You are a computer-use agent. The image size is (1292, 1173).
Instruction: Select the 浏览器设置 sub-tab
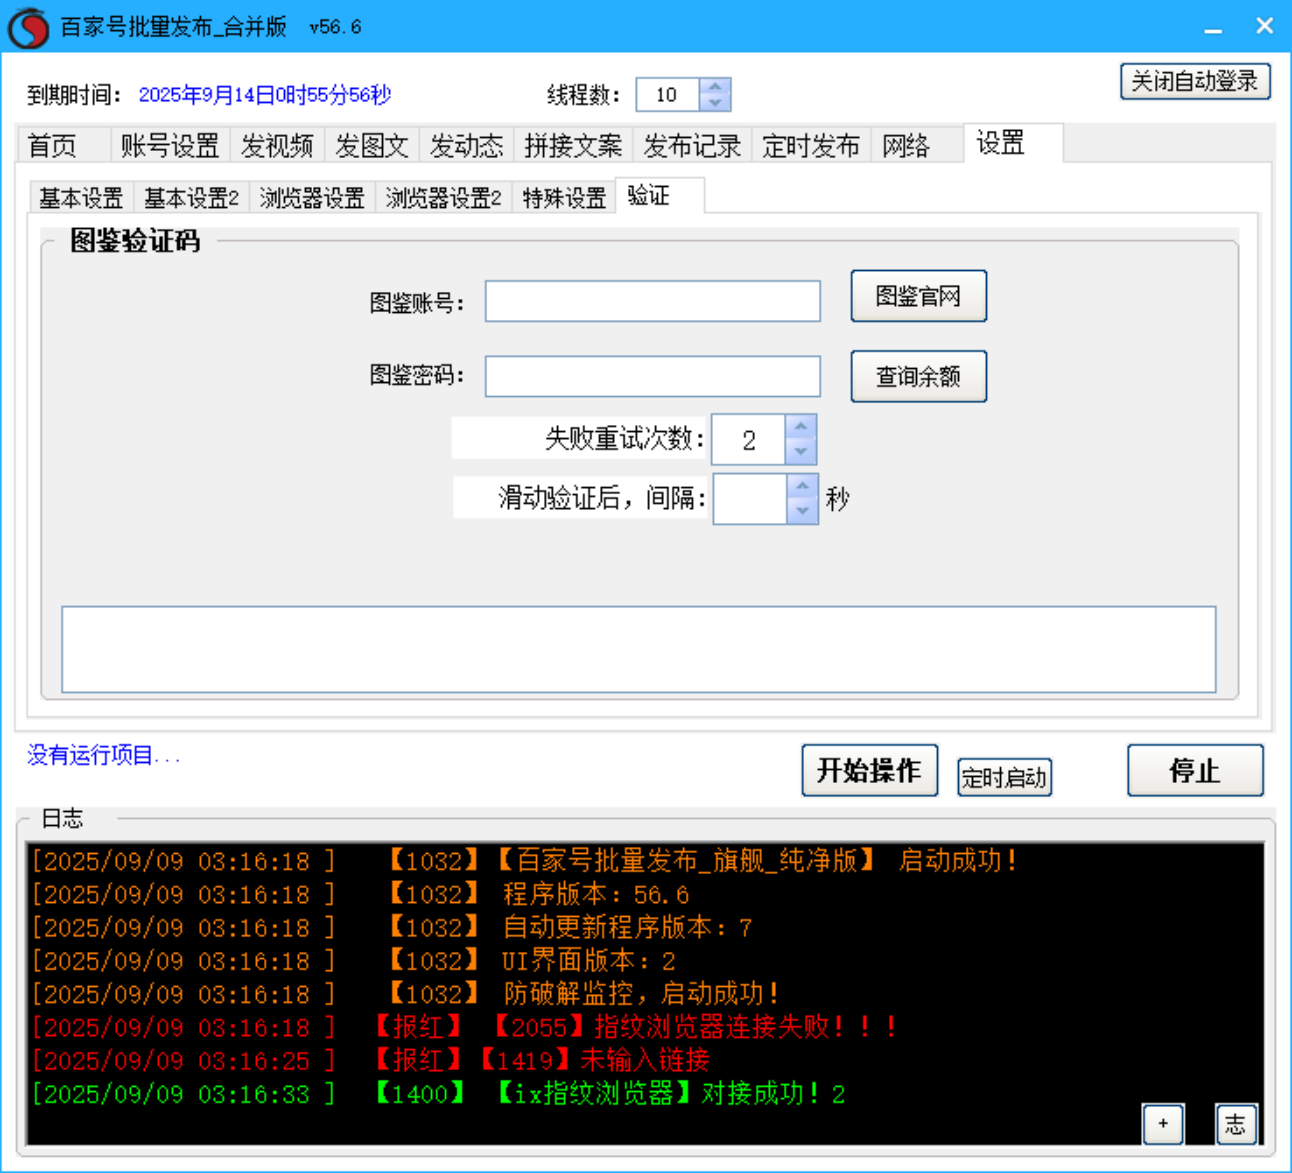312,197
